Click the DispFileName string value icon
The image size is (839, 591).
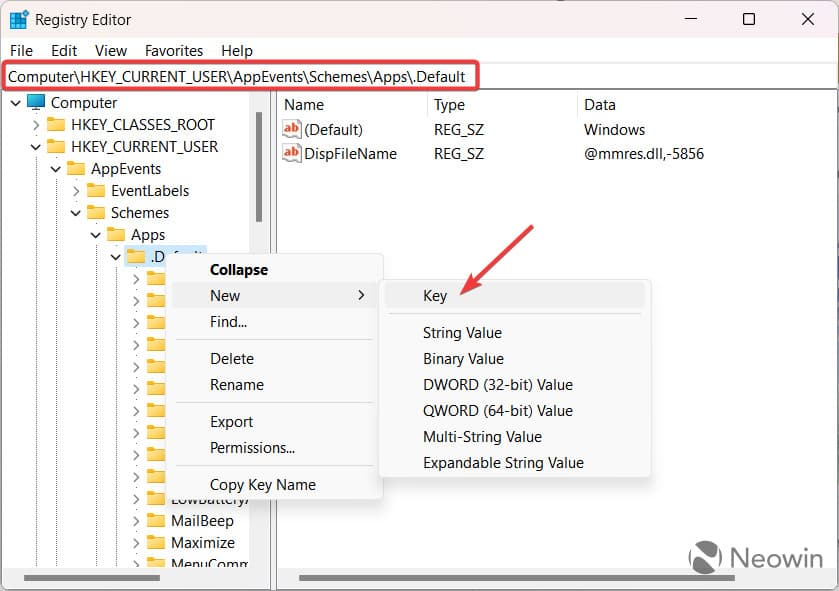coord(292,154)
